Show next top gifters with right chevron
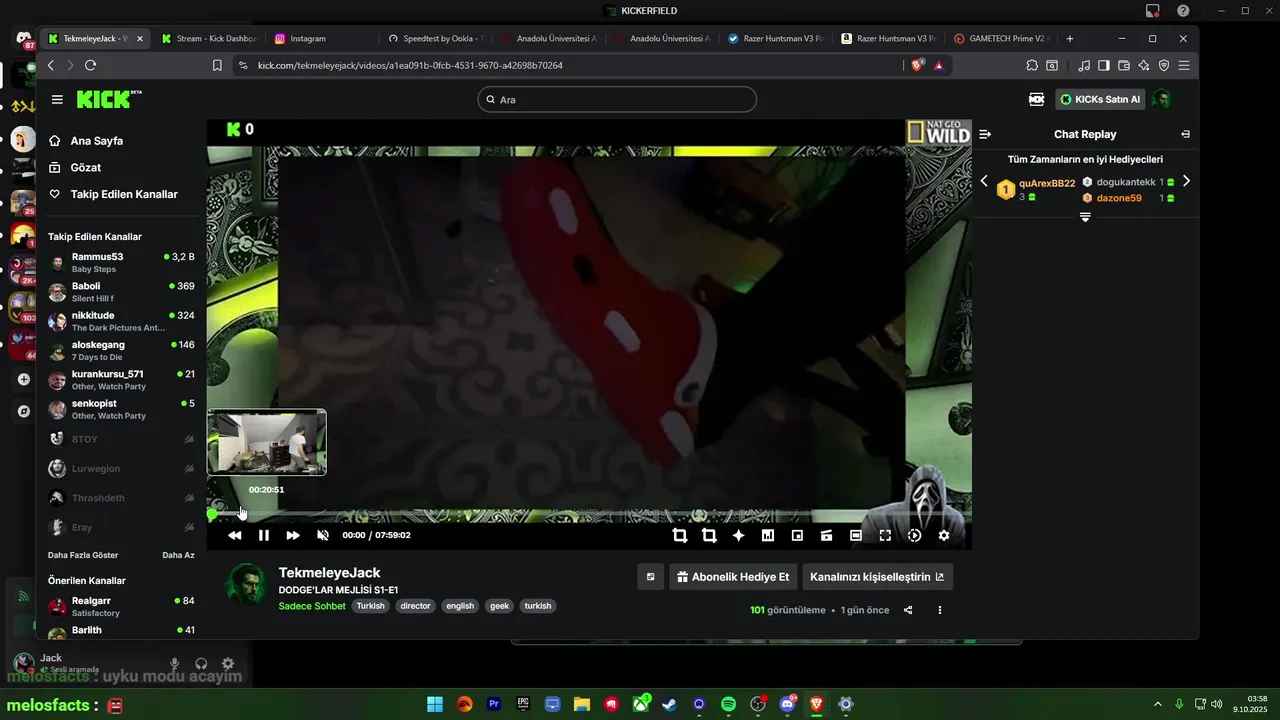The height and width of the screenshot is (720, 1280). tap(1186, 182)
